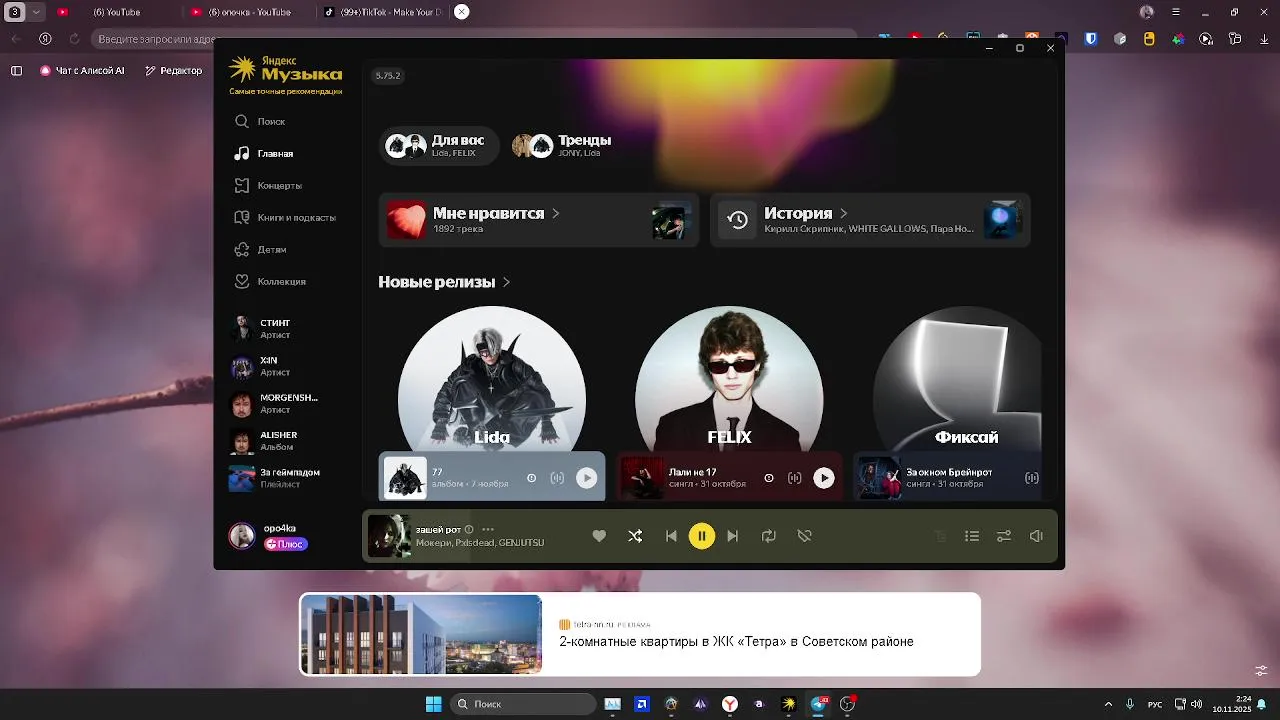The image size is (1280, 720).
Task: Click soundwave icon for За окном Брейнрот
Action: pyautogui.click(x=1032, y=478)
